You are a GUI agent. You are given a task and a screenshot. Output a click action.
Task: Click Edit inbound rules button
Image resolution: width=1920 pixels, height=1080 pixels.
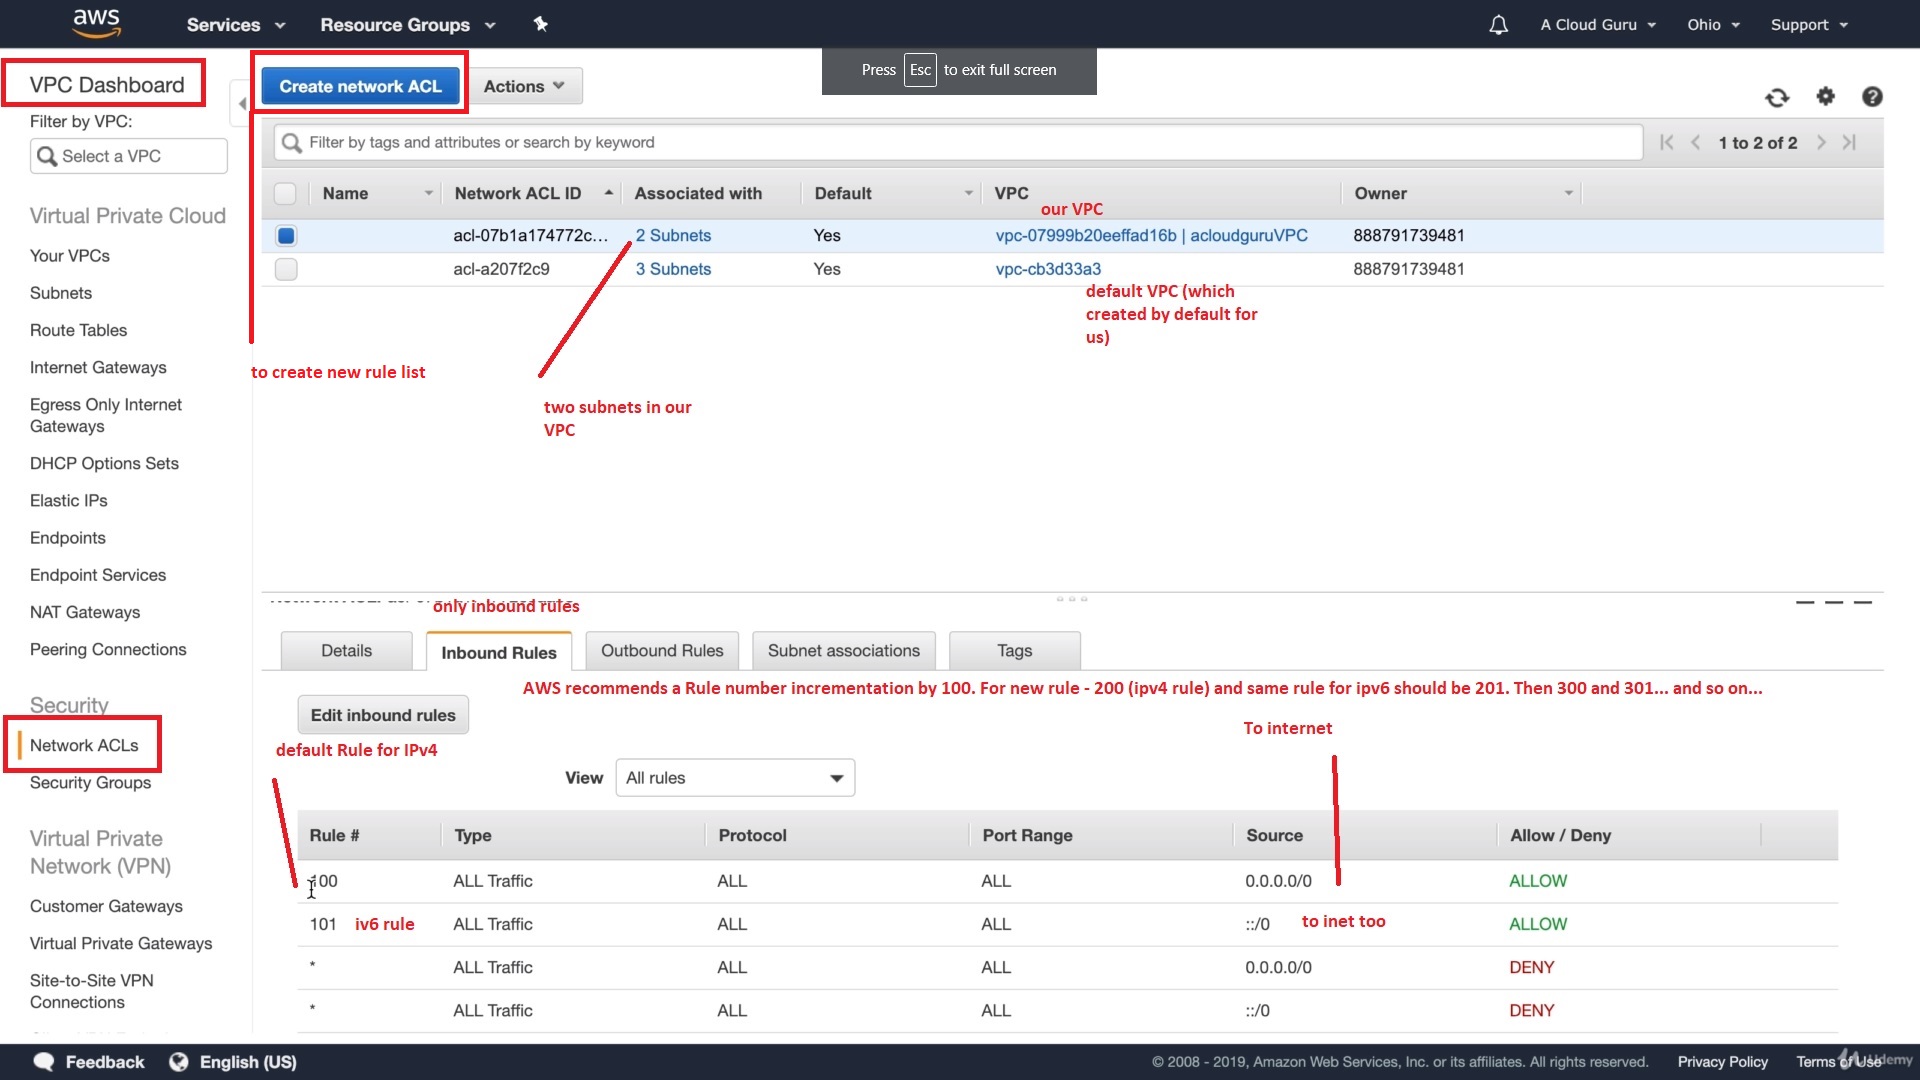click(383, 715)
